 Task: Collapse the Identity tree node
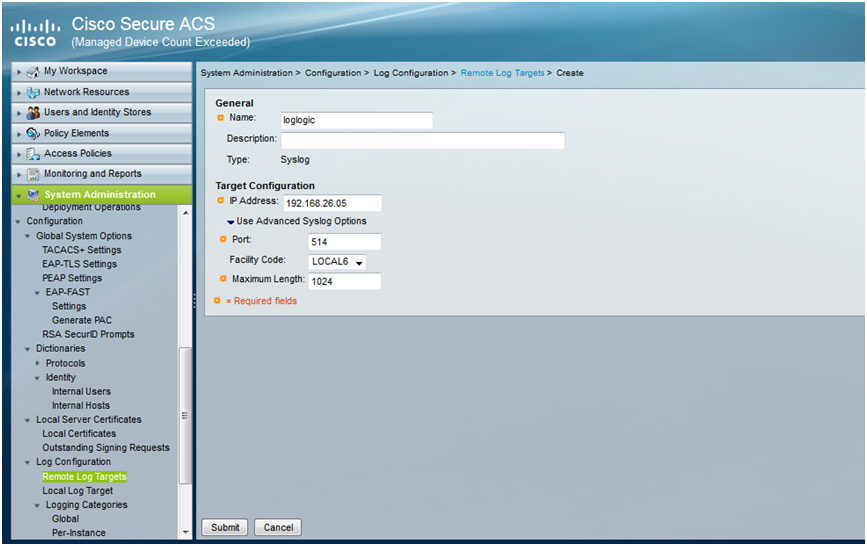click(37, 378)
